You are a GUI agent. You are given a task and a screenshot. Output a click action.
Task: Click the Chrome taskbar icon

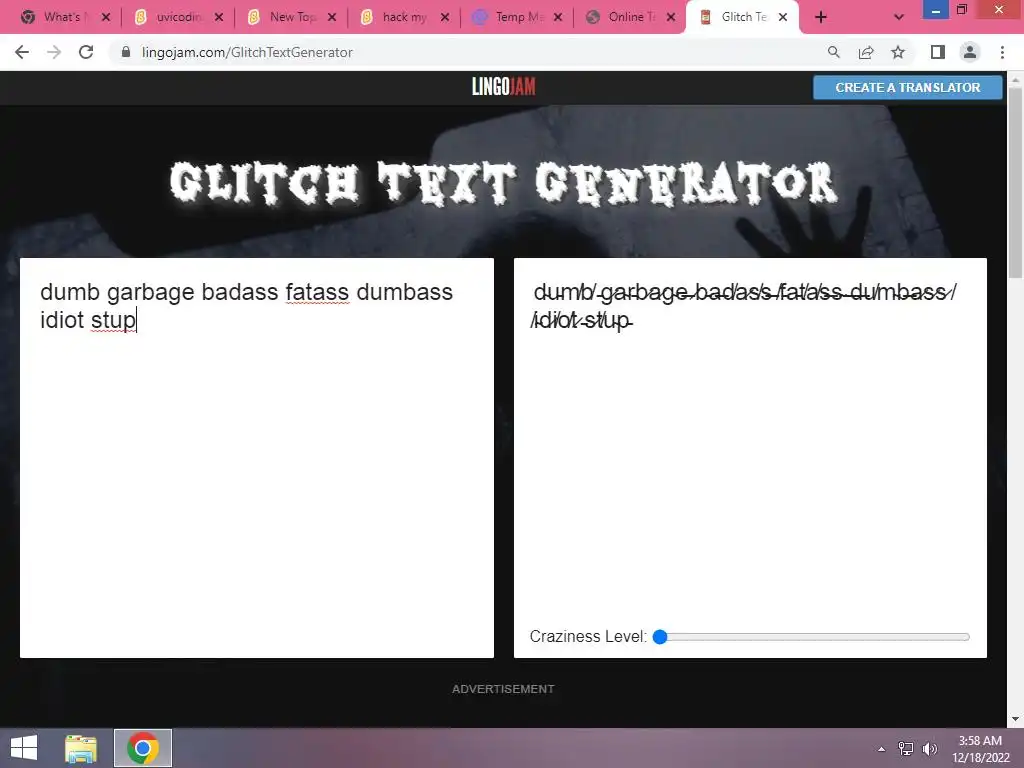143,748
